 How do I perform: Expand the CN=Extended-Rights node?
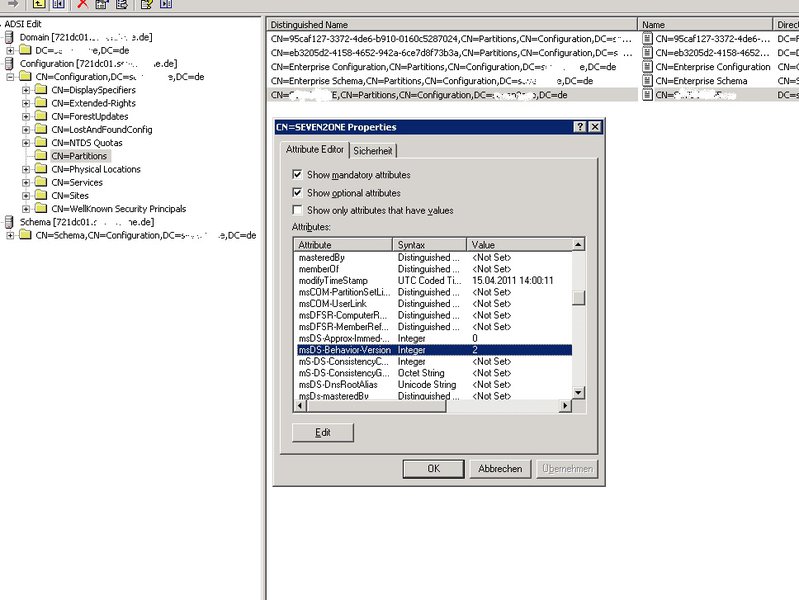pos(26,103)
